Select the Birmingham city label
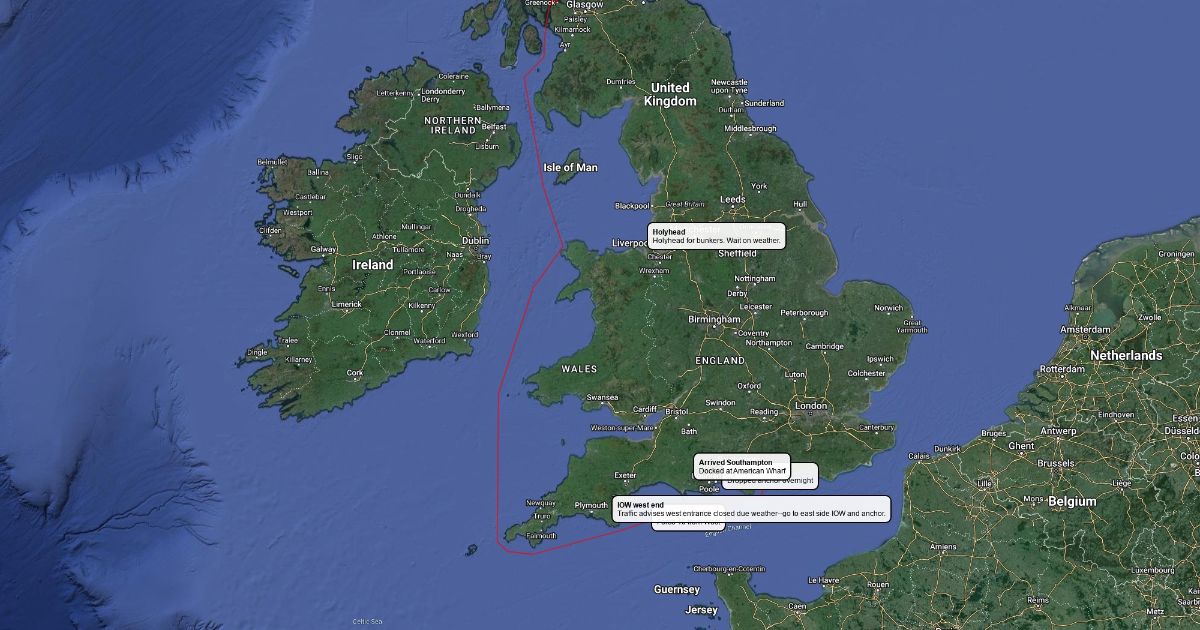Viewport: 1200px width, 630px height. click(x=714, y=319)
